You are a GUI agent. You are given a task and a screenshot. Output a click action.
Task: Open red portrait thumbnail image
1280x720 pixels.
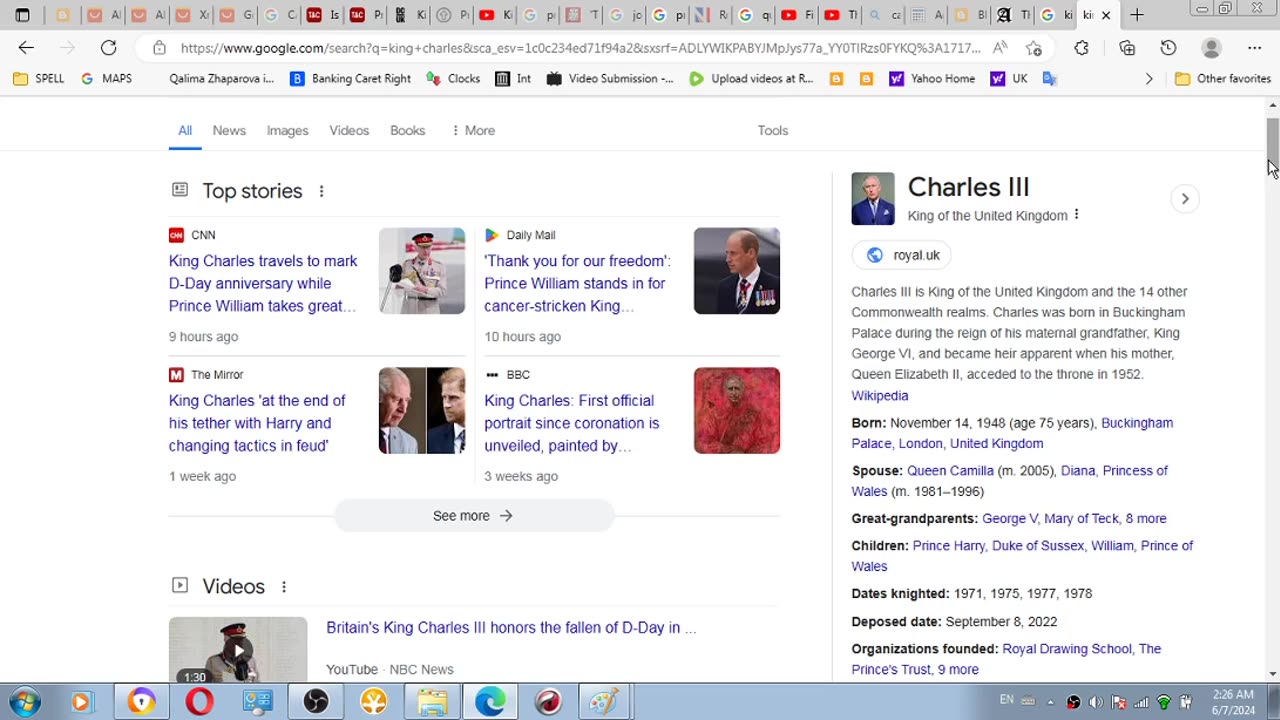737,411
